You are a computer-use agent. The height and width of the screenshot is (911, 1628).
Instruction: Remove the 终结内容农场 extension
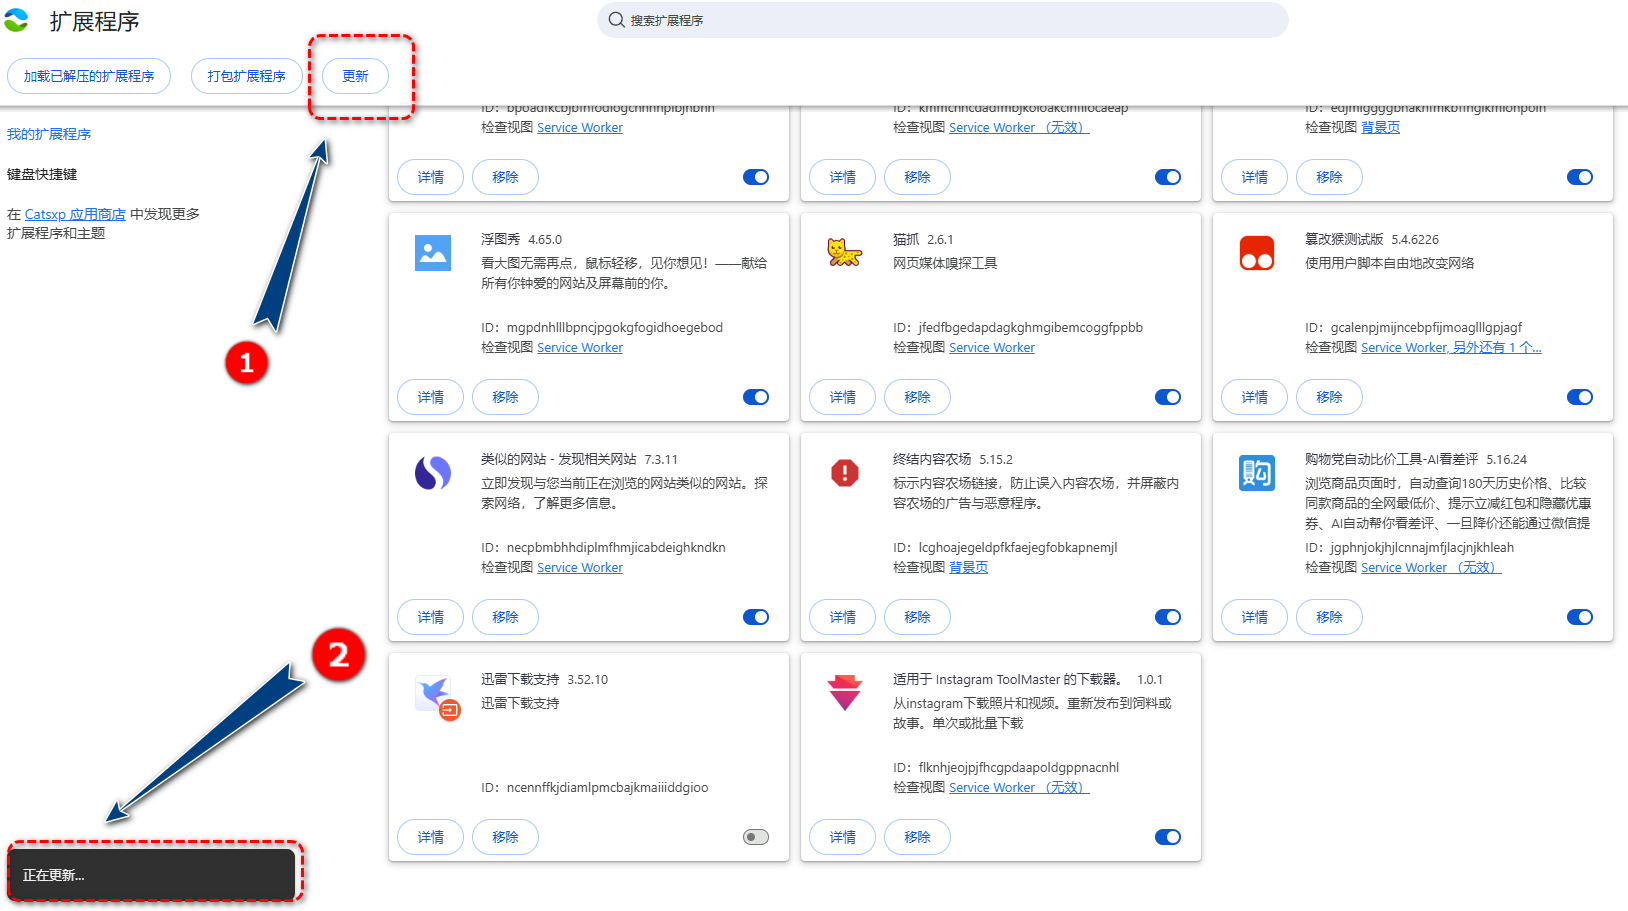coord(917,617)
